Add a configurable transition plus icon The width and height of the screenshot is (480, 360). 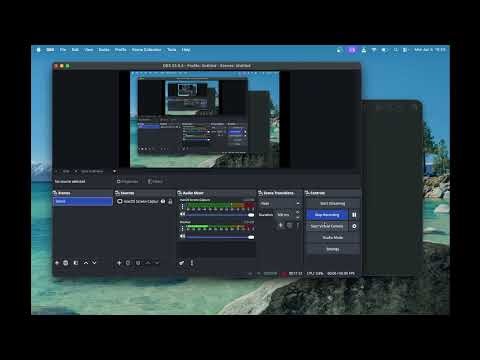click(x=281, y=225)
